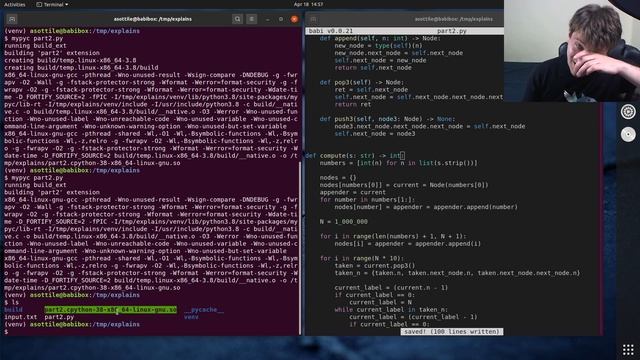Viewport: 640px width, 360px height.
Task: Close the left terminal window
Action: 294,19
